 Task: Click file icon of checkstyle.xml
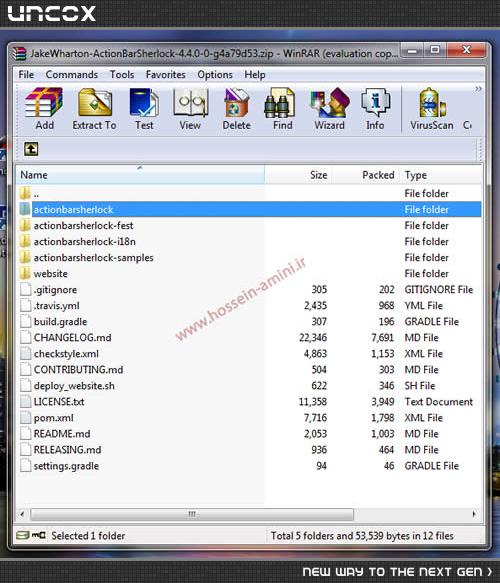tap(25, 354)
